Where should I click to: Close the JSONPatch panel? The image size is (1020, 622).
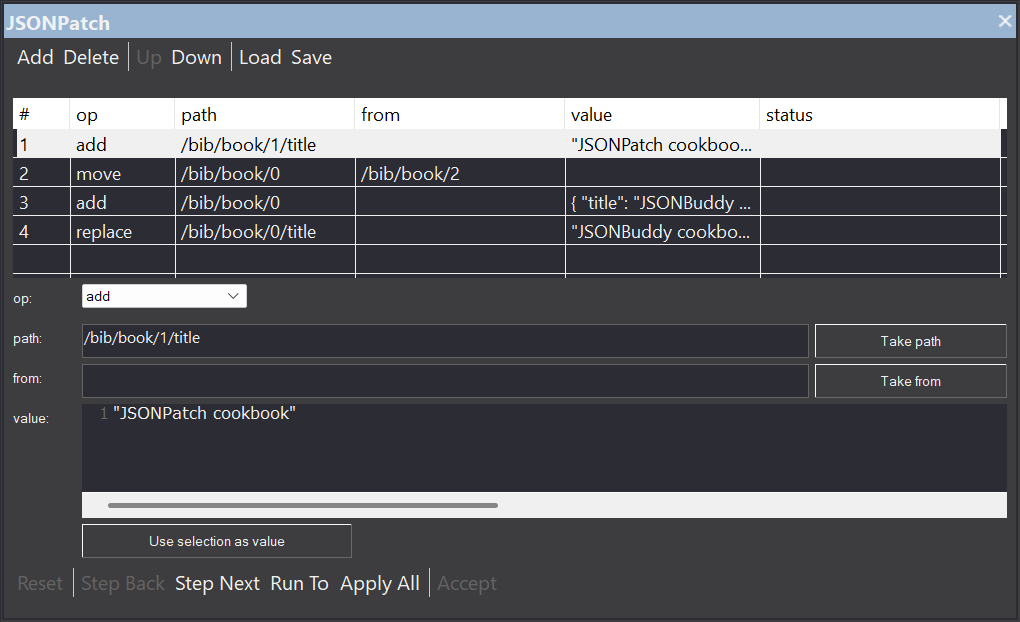(x=1005, y=21)
